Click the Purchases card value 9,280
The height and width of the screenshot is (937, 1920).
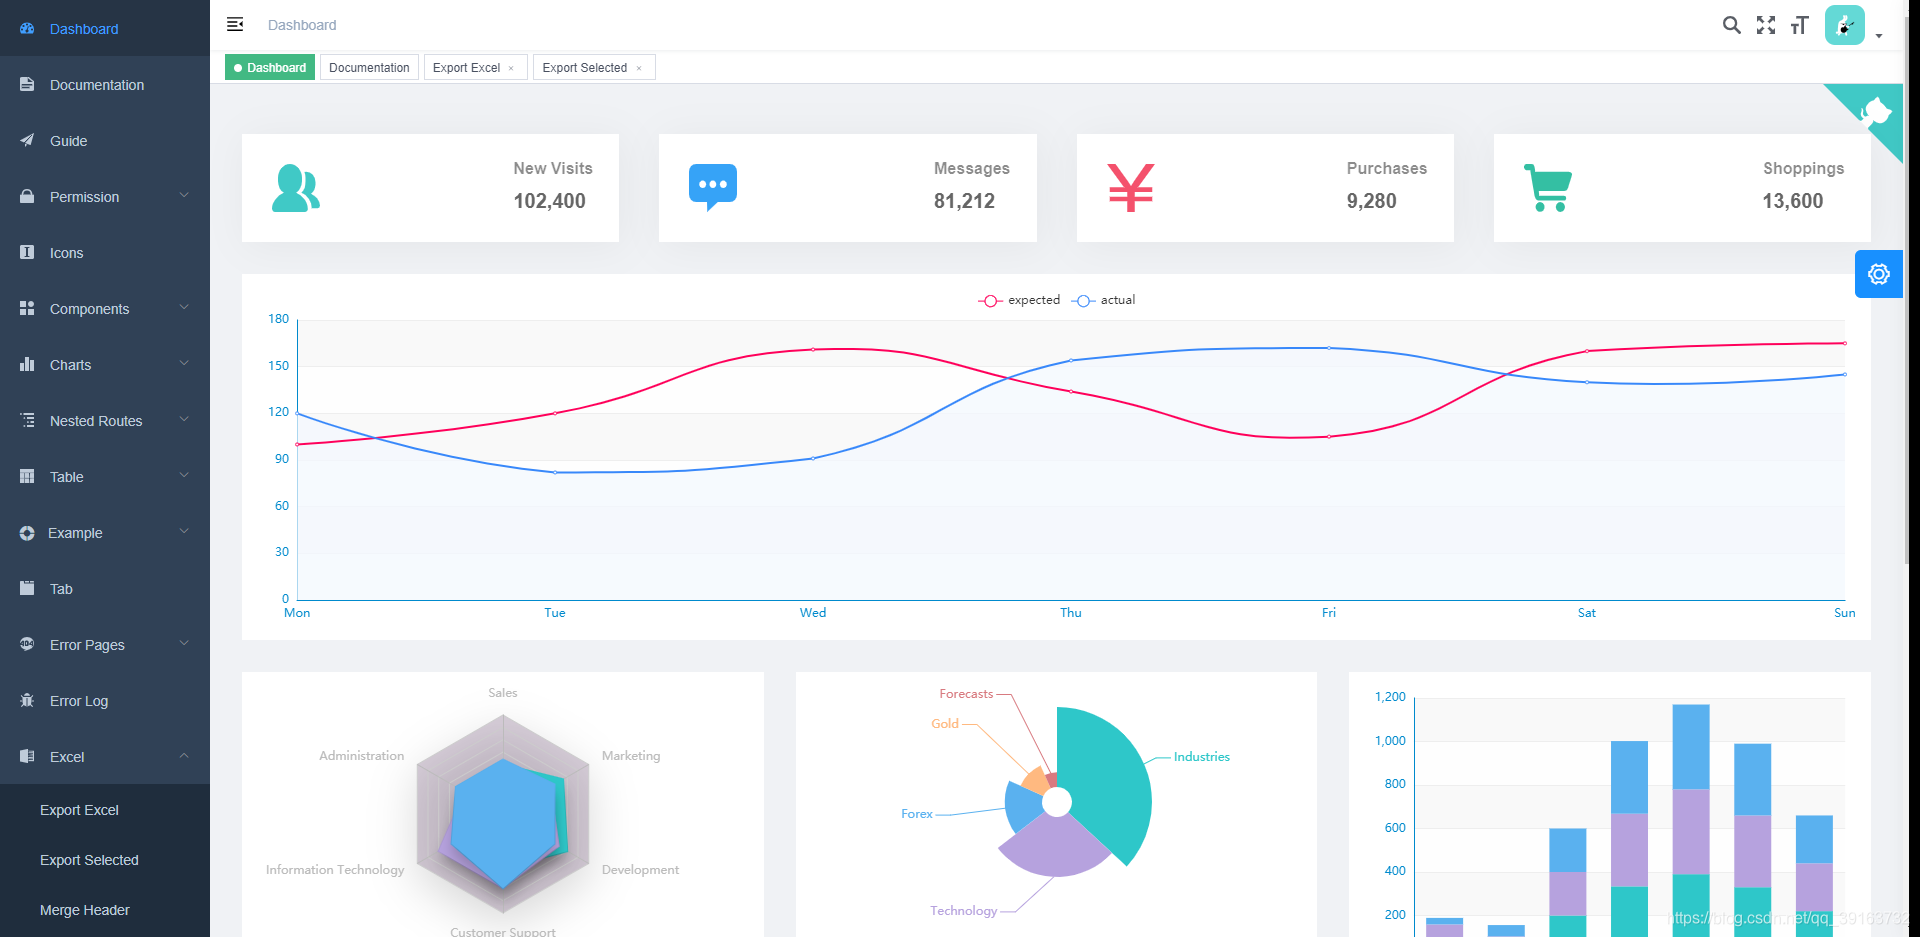(x=1371, y=201)
